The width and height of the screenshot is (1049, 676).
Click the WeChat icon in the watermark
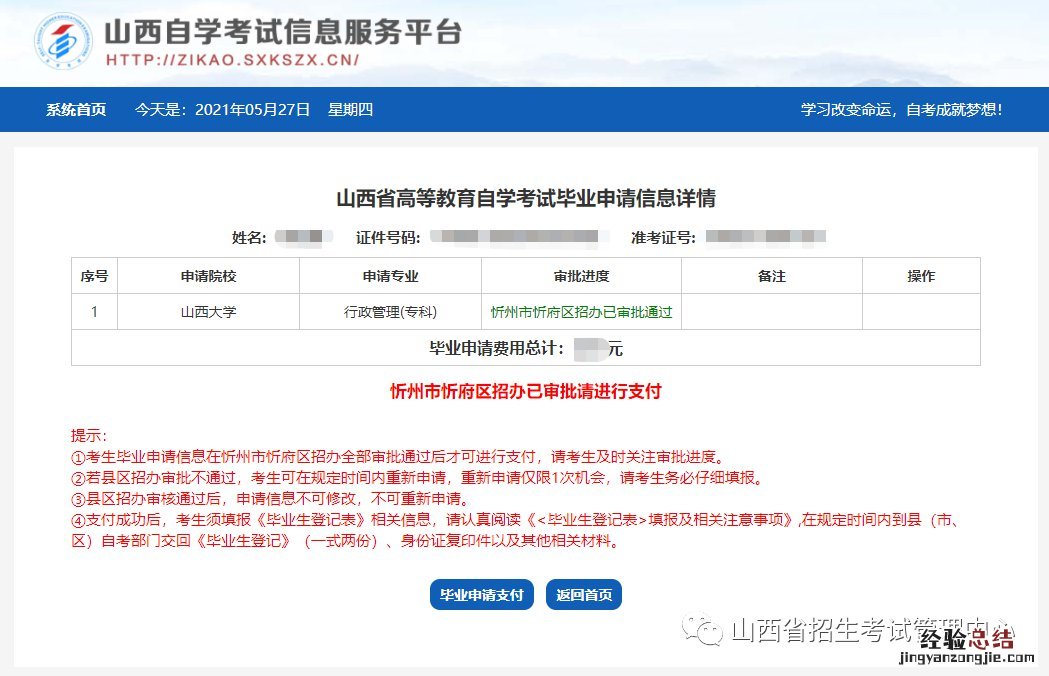point(708,630)
